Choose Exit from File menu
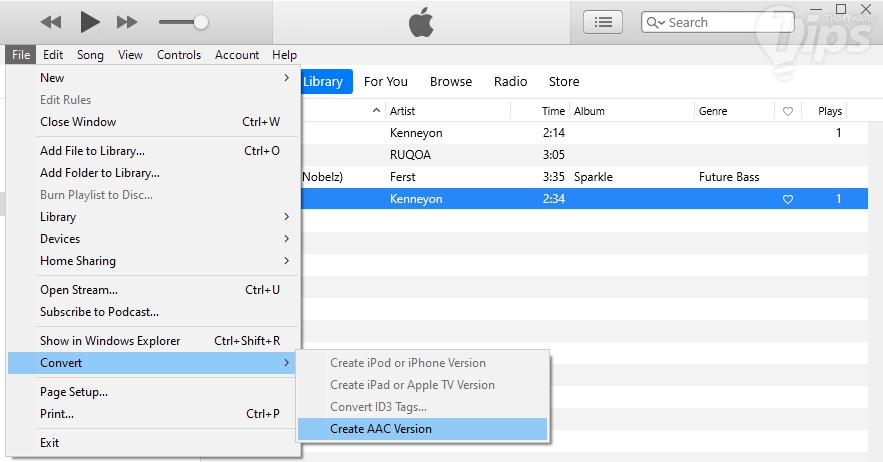This screenshot has height=462, width=883. (154, 443)
